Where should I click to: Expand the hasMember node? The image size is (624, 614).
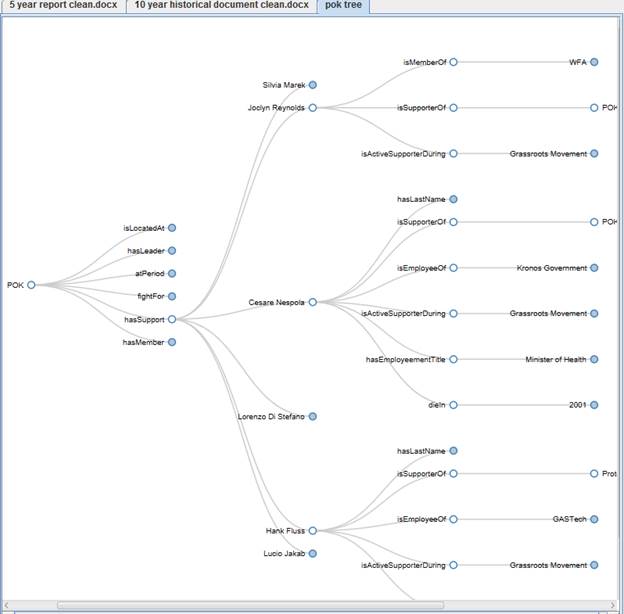[172, 342]
